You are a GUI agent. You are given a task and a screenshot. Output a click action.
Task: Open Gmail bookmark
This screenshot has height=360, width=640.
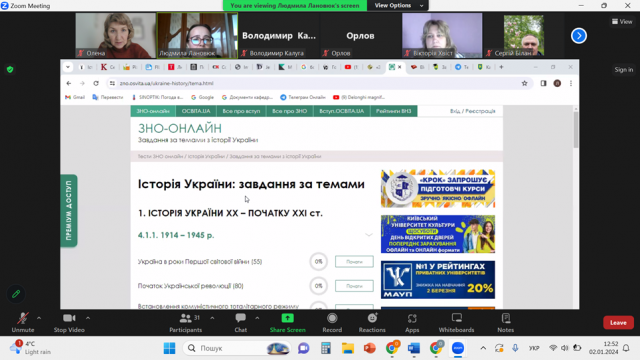[75, 97]
